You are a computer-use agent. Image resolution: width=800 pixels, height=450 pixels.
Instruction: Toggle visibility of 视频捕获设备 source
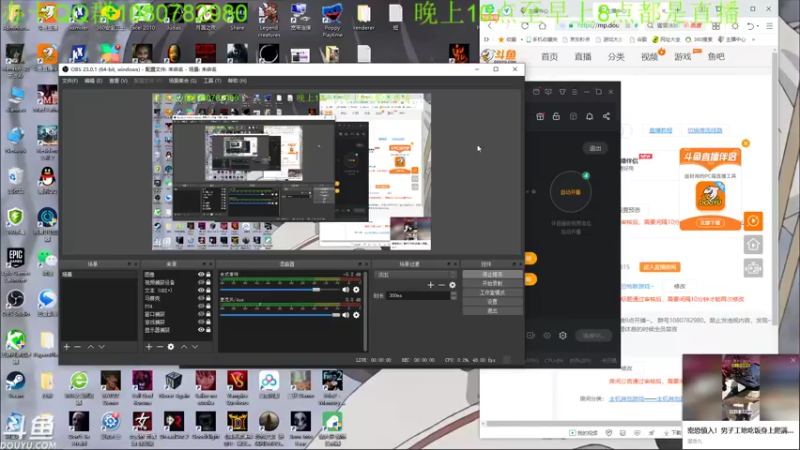point(201,282)
